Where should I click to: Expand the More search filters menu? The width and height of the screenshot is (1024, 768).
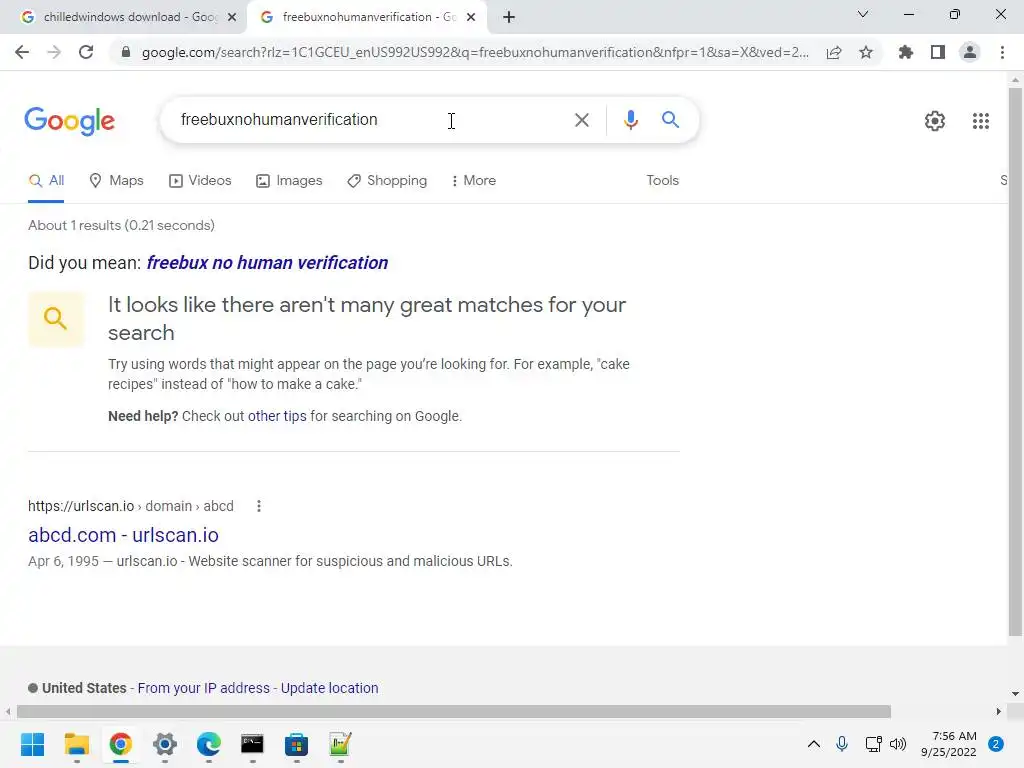[473, 181]
